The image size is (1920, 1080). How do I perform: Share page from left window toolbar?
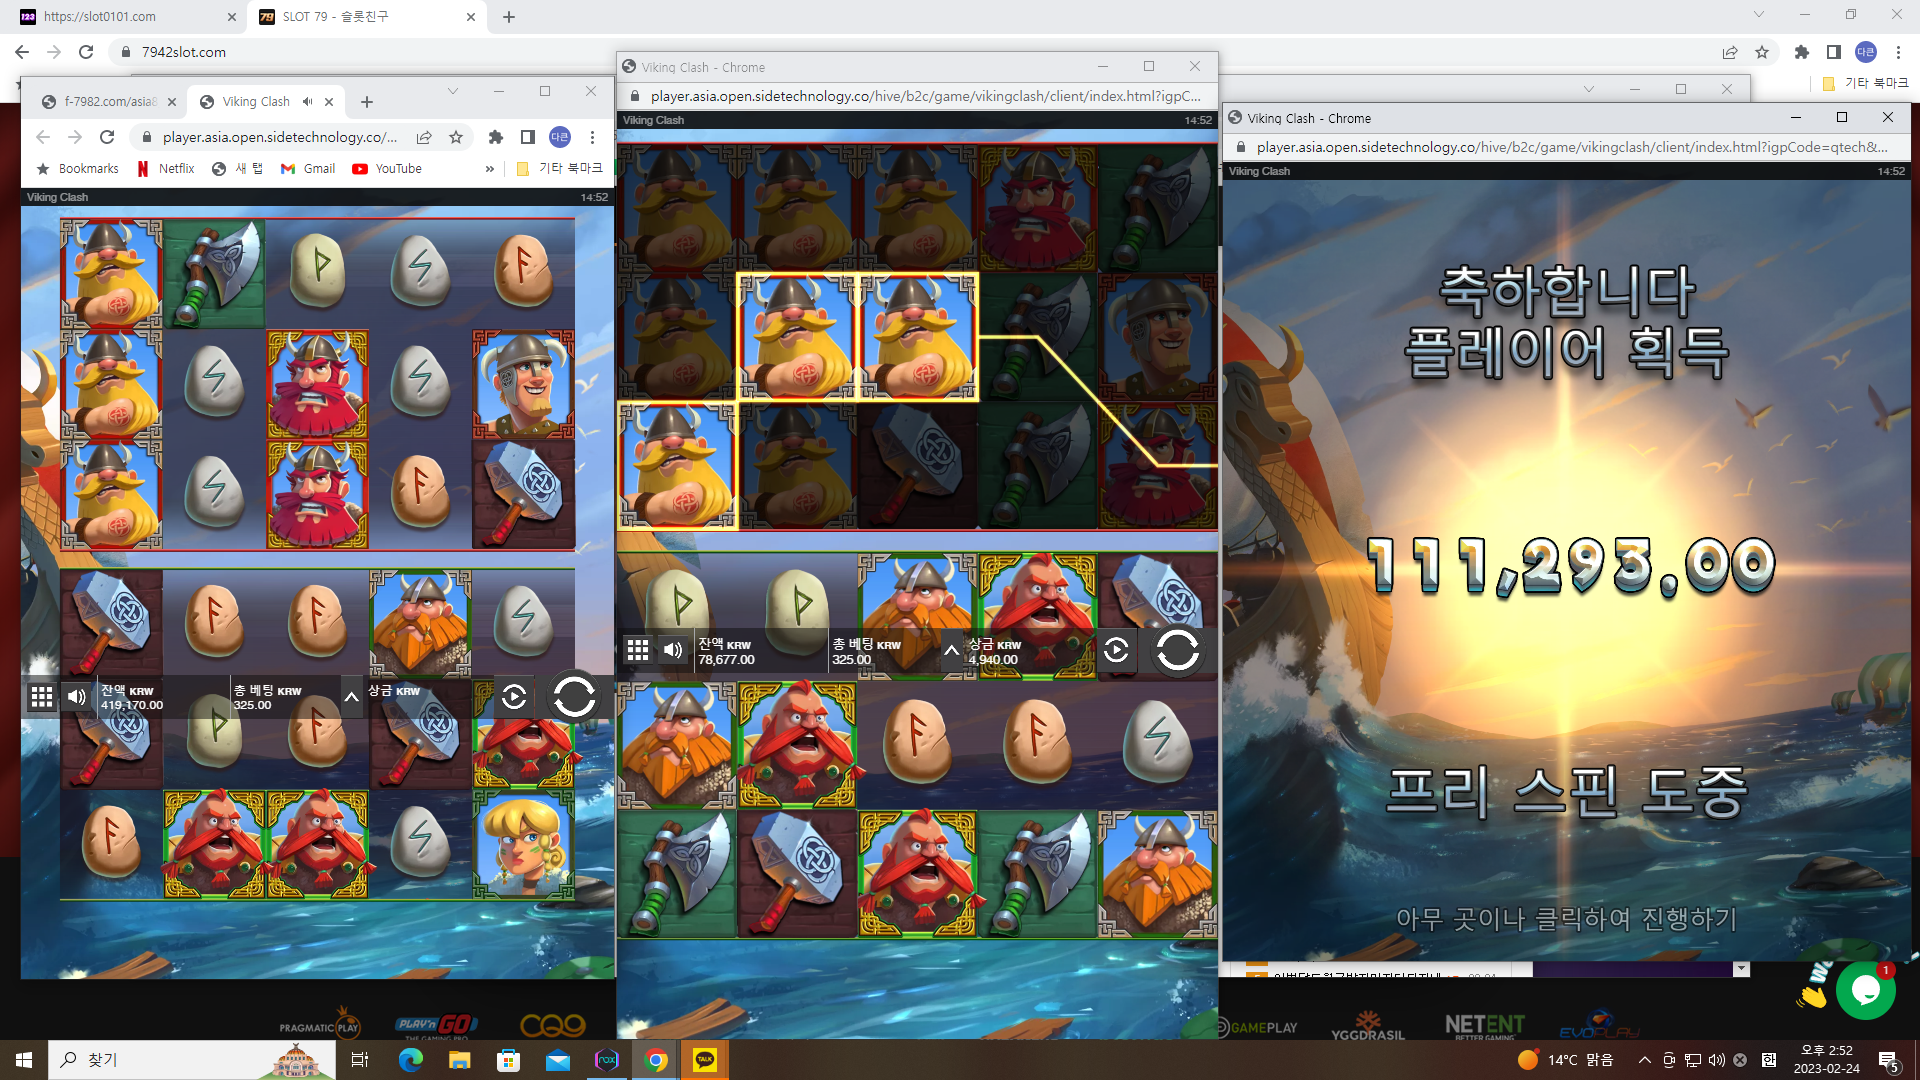click(424, 137)
